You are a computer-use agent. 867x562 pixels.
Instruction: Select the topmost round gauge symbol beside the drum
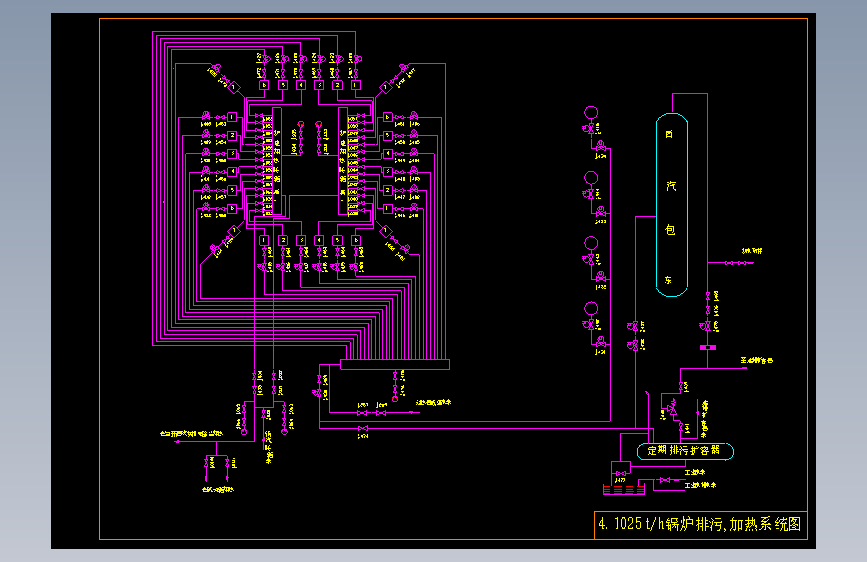[x=591, y=113]
